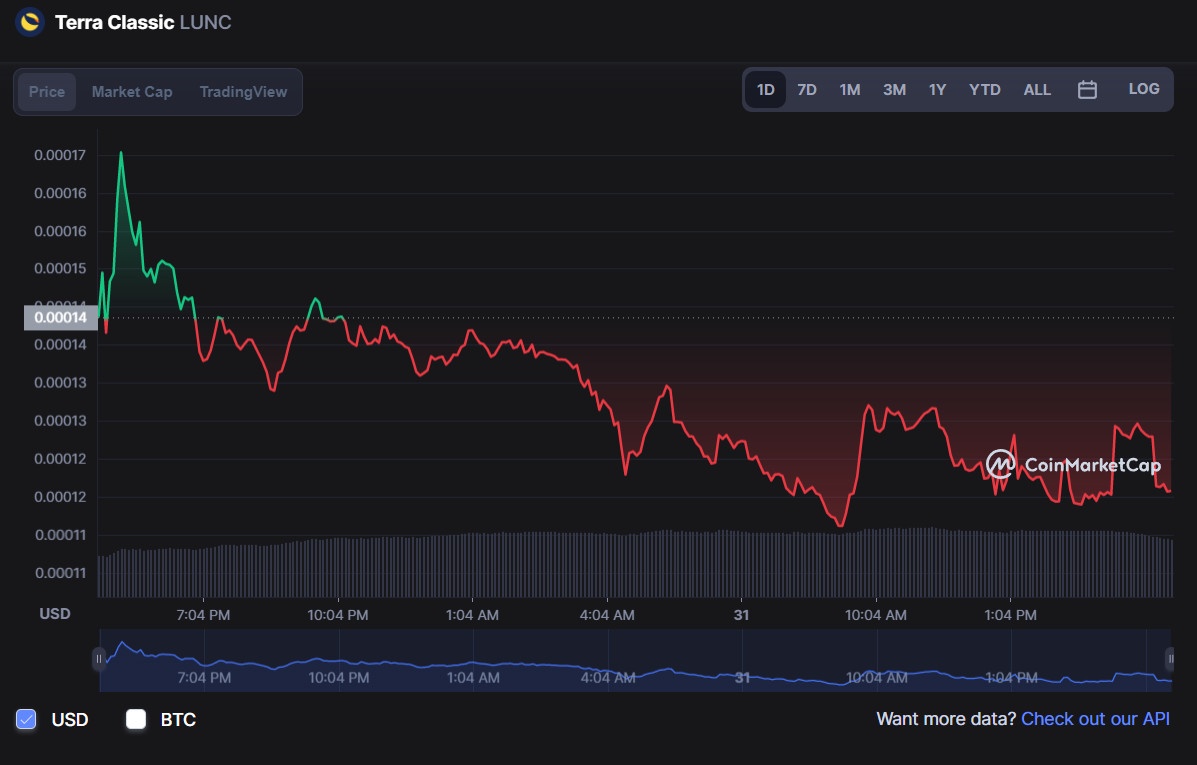Check the BTC currency checkbox

click(x=136, y=719)
